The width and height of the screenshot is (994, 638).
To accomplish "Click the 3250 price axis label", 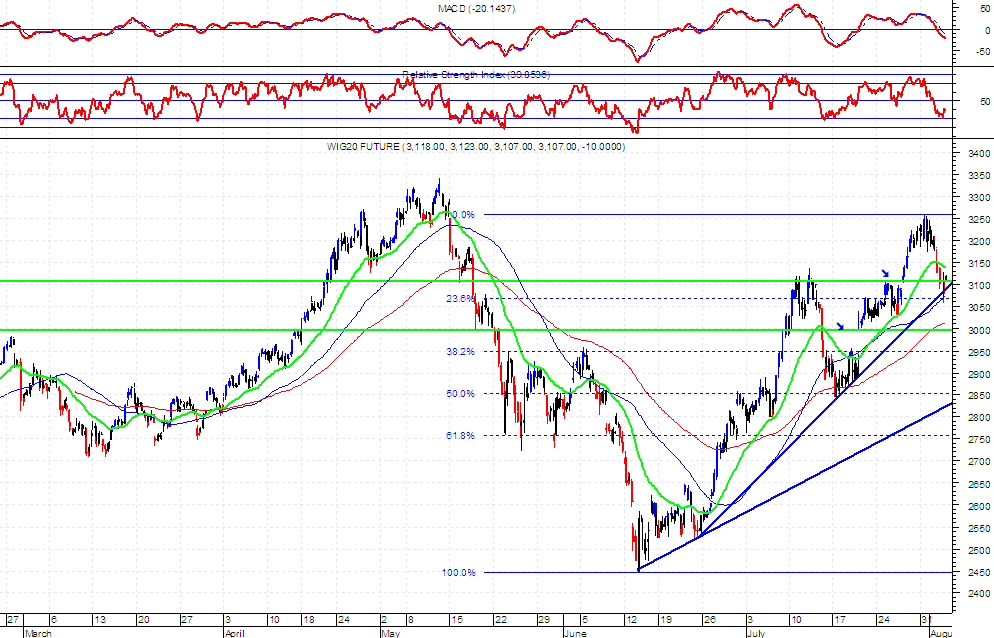I will 979,219.
